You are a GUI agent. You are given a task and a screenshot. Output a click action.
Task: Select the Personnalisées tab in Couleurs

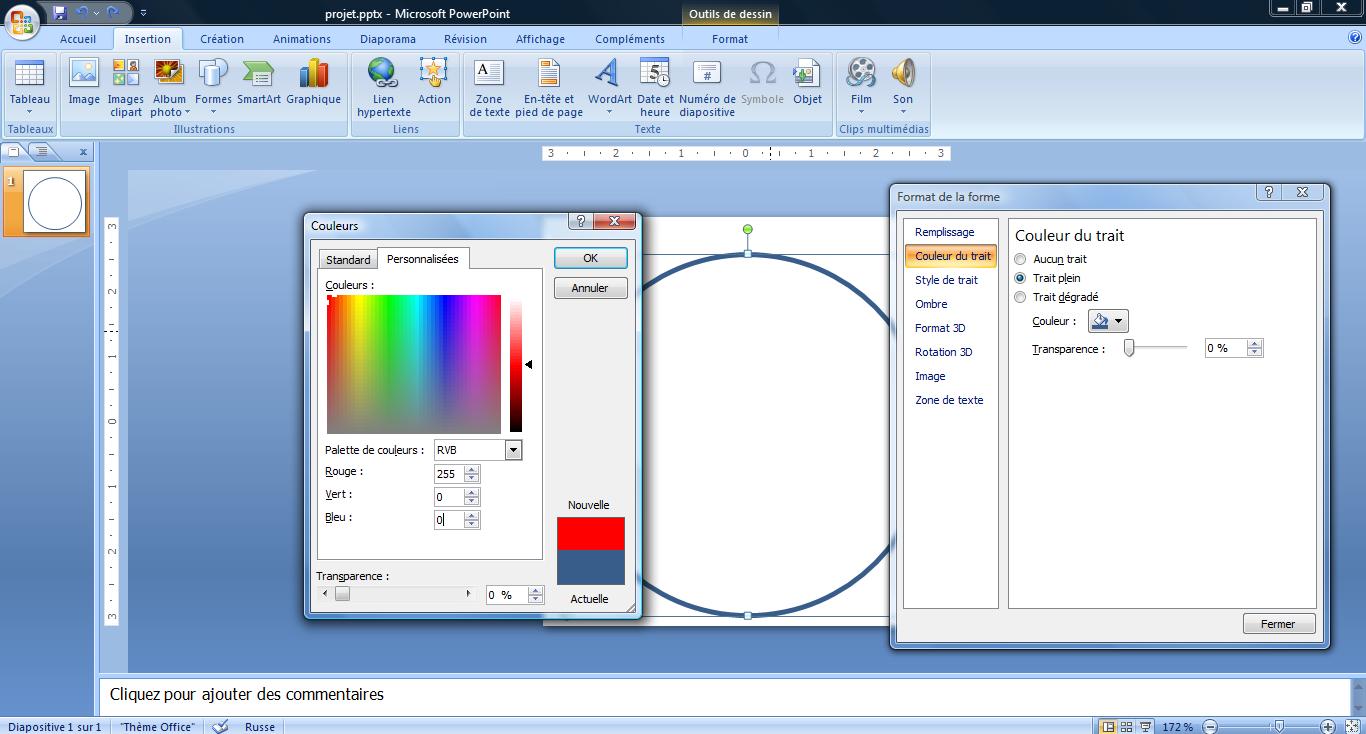(423, 259)
